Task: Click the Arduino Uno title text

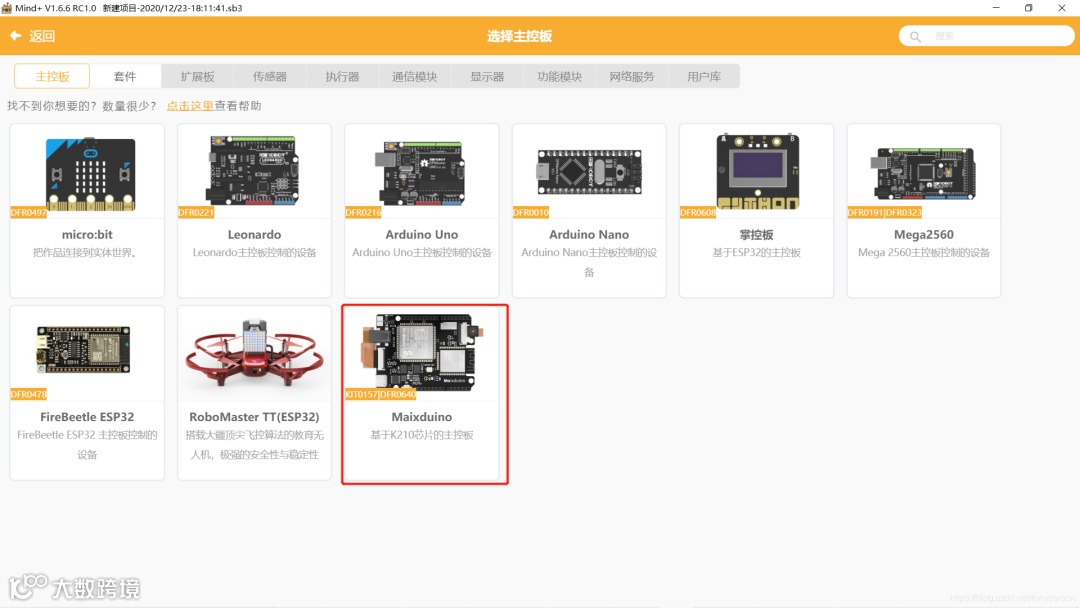Action: (422, 234)
